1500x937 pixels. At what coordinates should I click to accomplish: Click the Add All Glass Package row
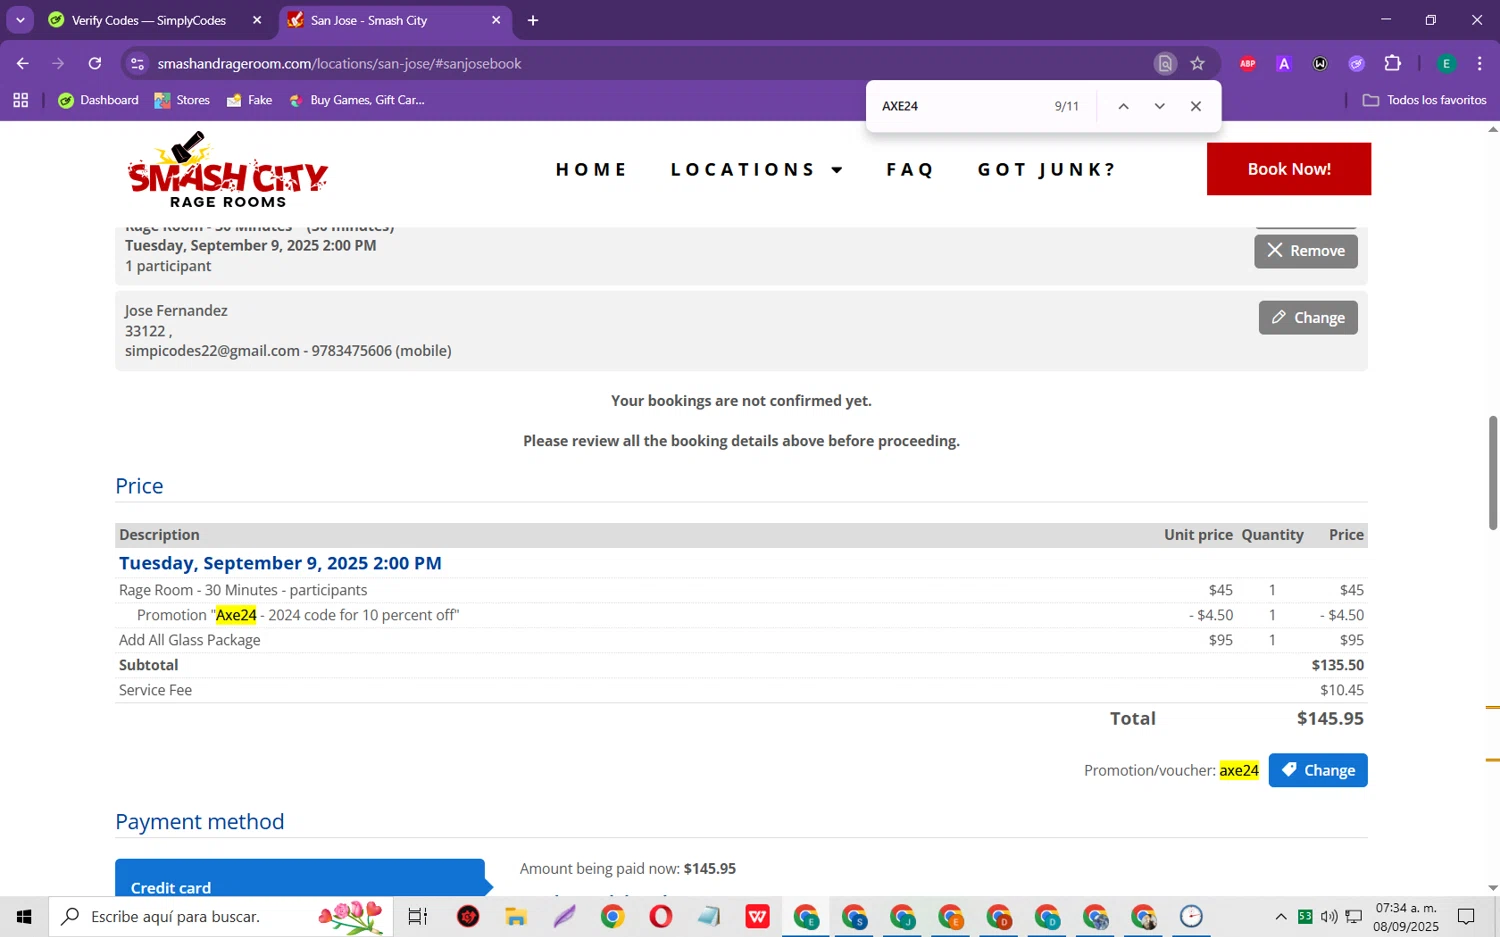pos(741,640)
